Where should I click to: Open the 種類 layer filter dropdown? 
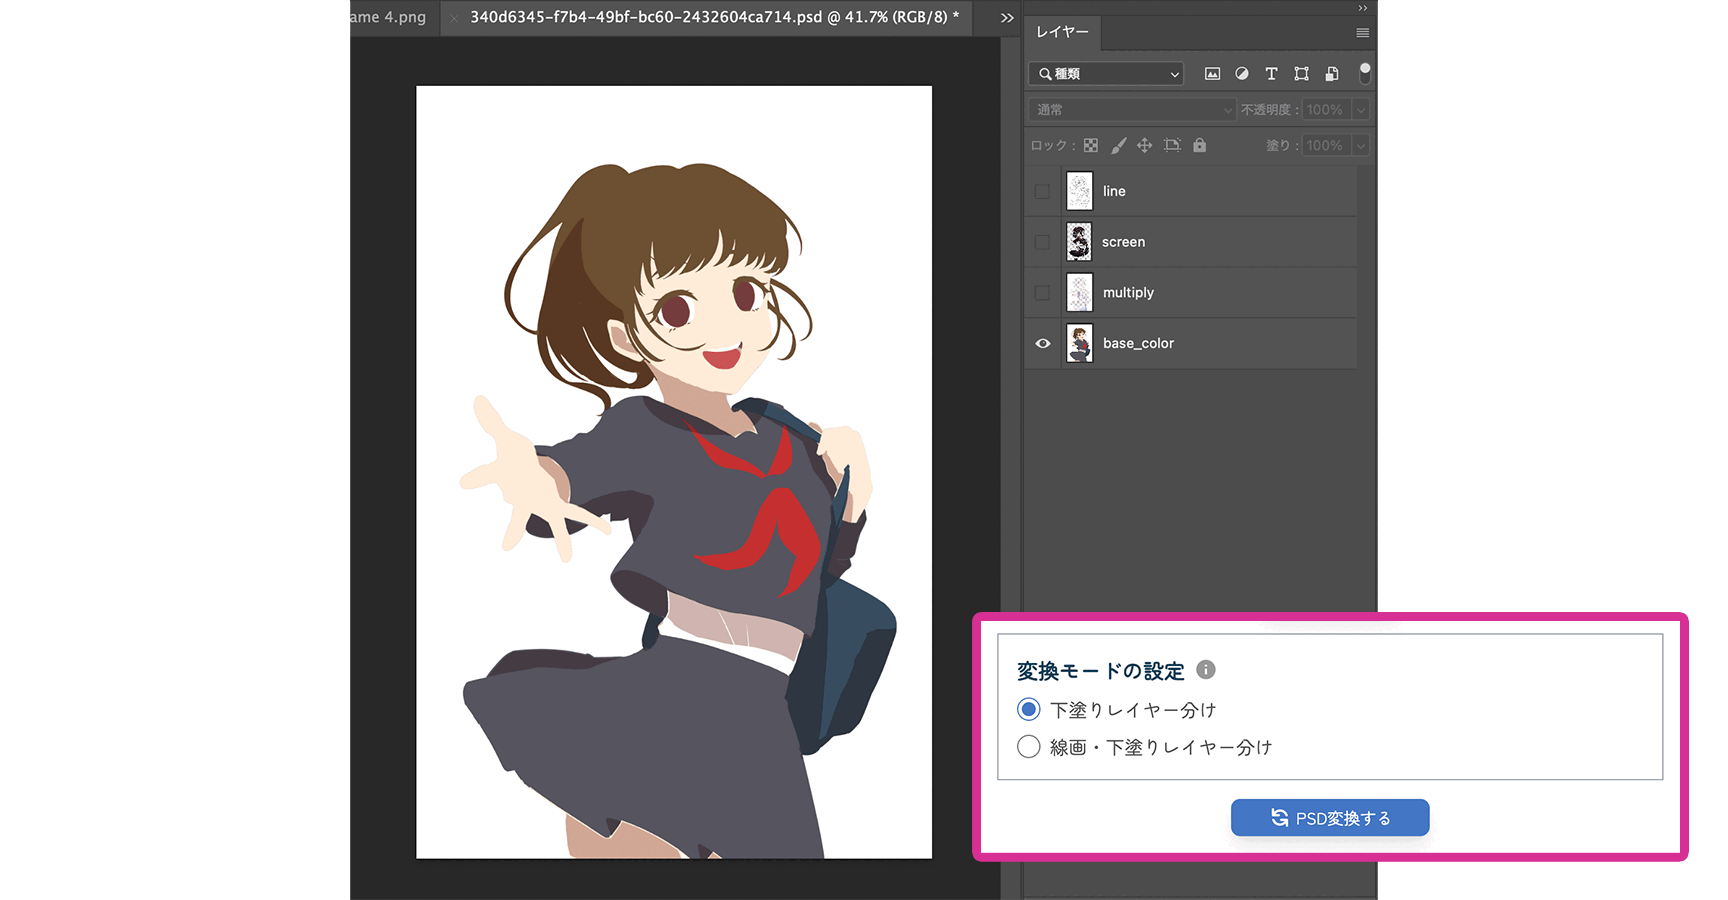pos(1106,74)
